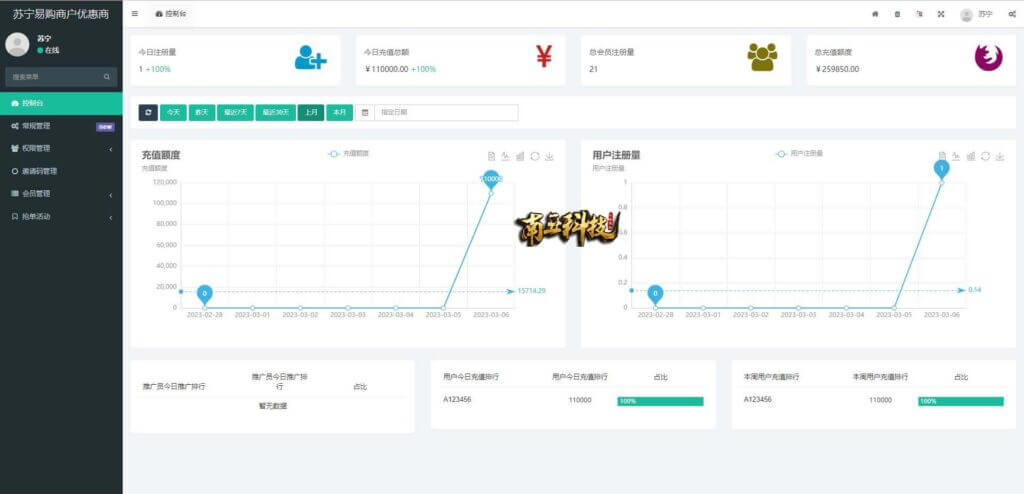The image size is (1024, 494).
Task: Open 常规管理 in the sidebar
Action: 61,126
